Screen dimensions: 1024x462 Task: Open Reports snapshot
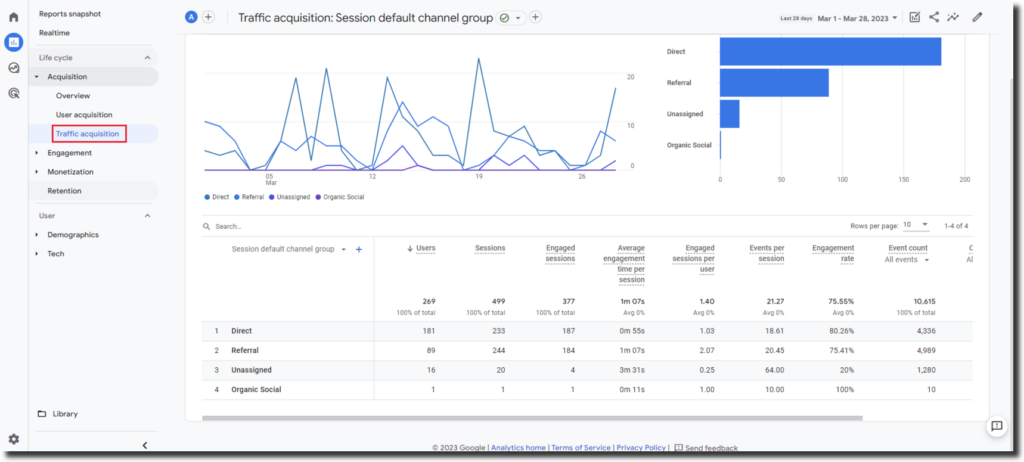tap(70, 14)
